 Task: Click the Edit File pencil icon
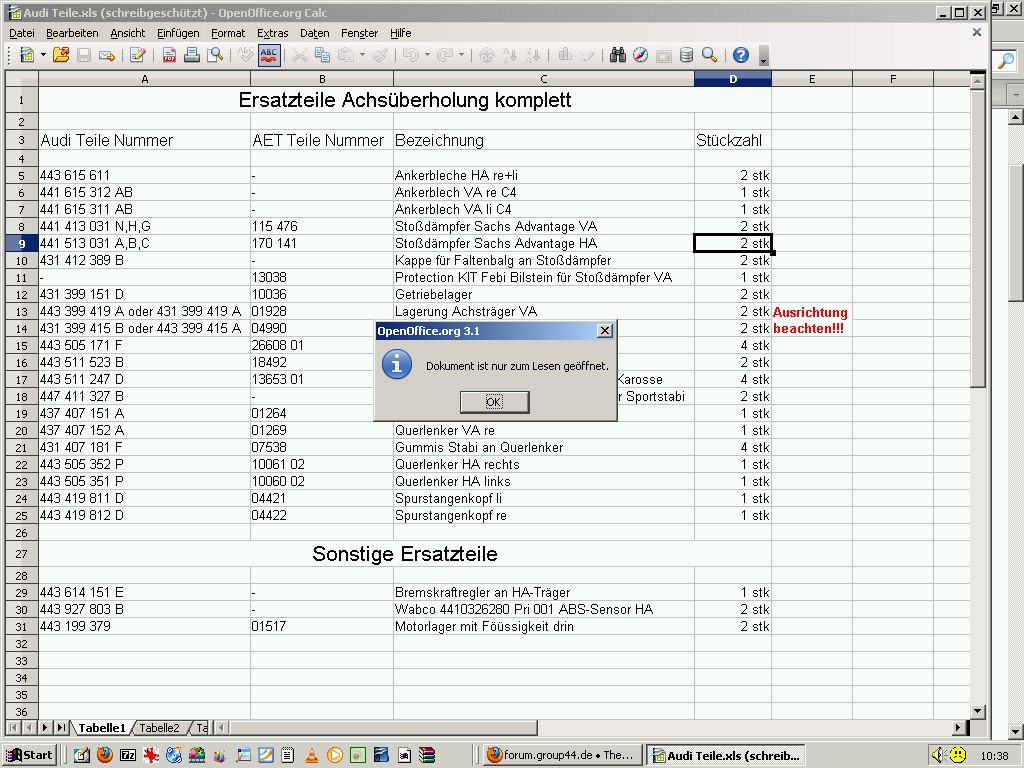pos(137,55)
